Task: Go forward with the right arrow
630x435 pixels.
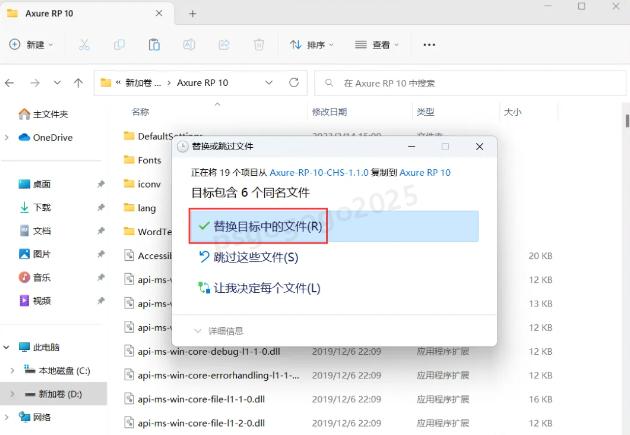Action: point(35,83)
